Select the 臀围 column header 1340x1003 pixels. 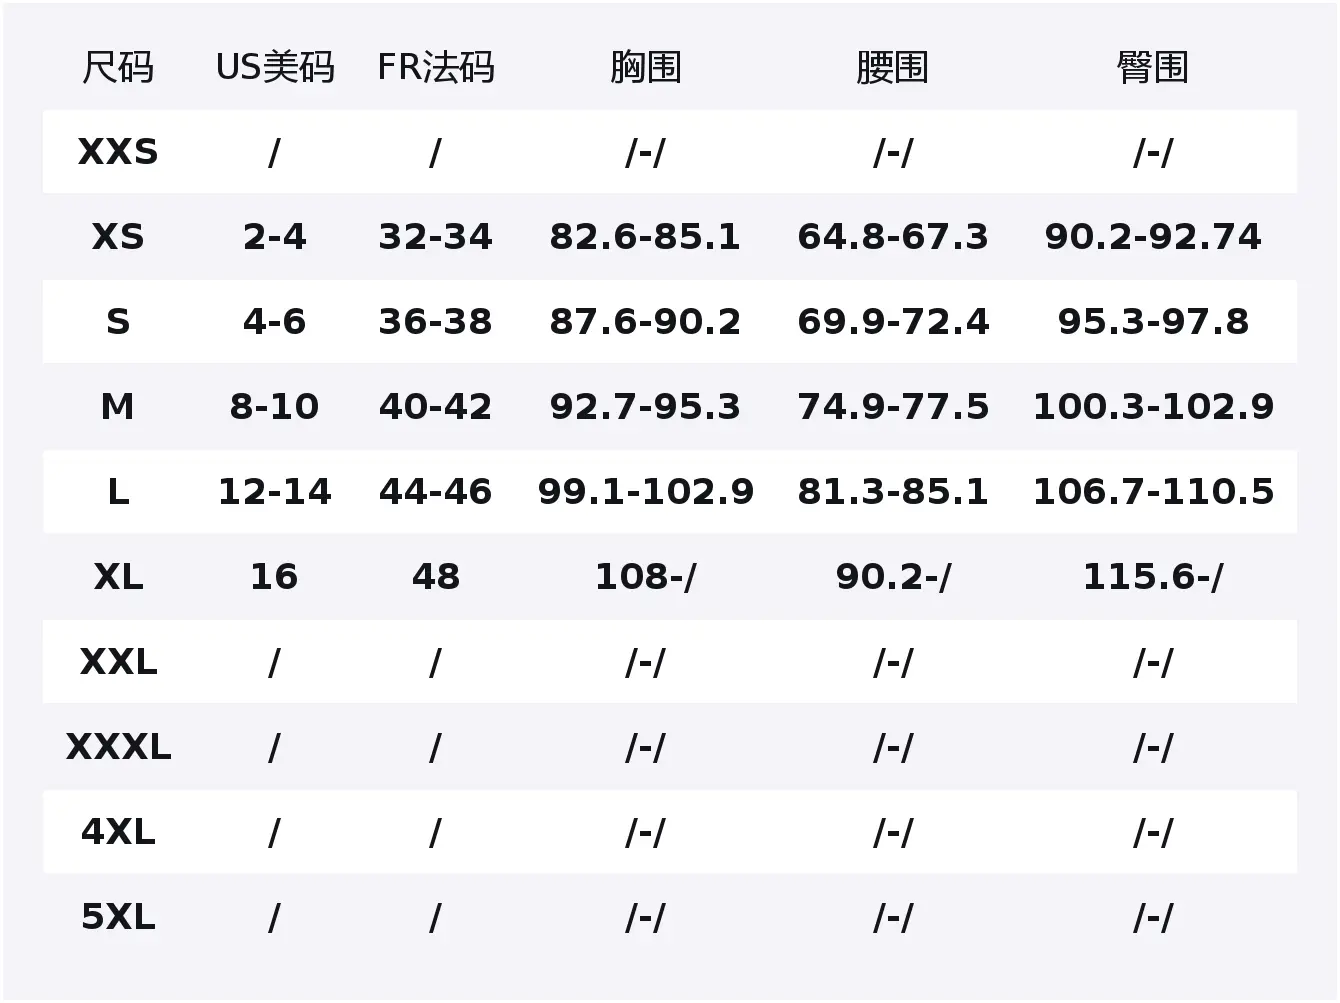(x=1152, y=68)
